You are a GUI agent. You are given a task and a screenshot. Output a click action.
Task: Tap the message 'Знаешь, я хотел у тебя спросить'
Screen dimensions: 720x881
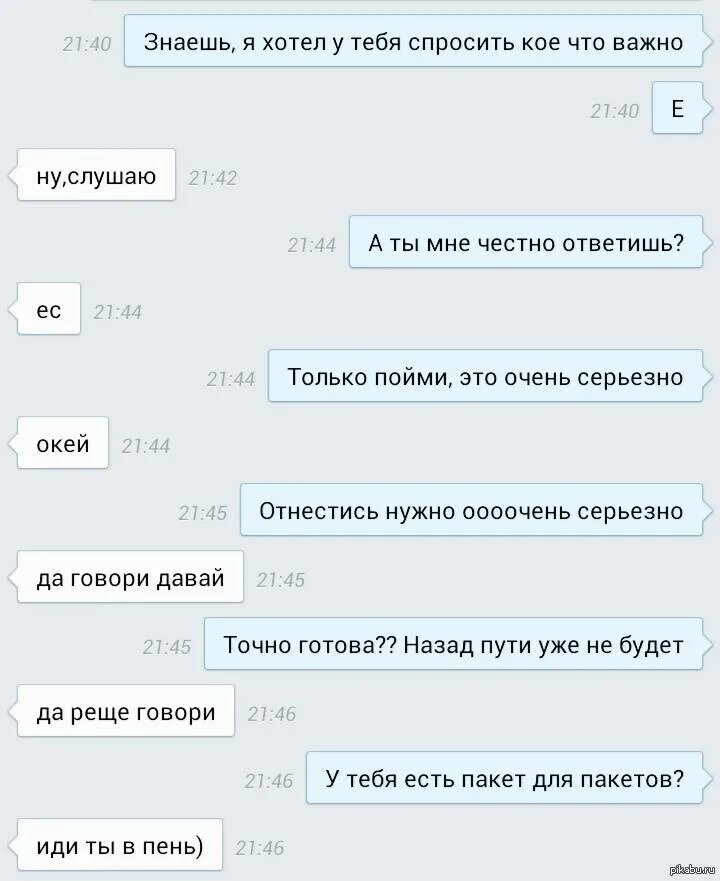coord(413,42)
